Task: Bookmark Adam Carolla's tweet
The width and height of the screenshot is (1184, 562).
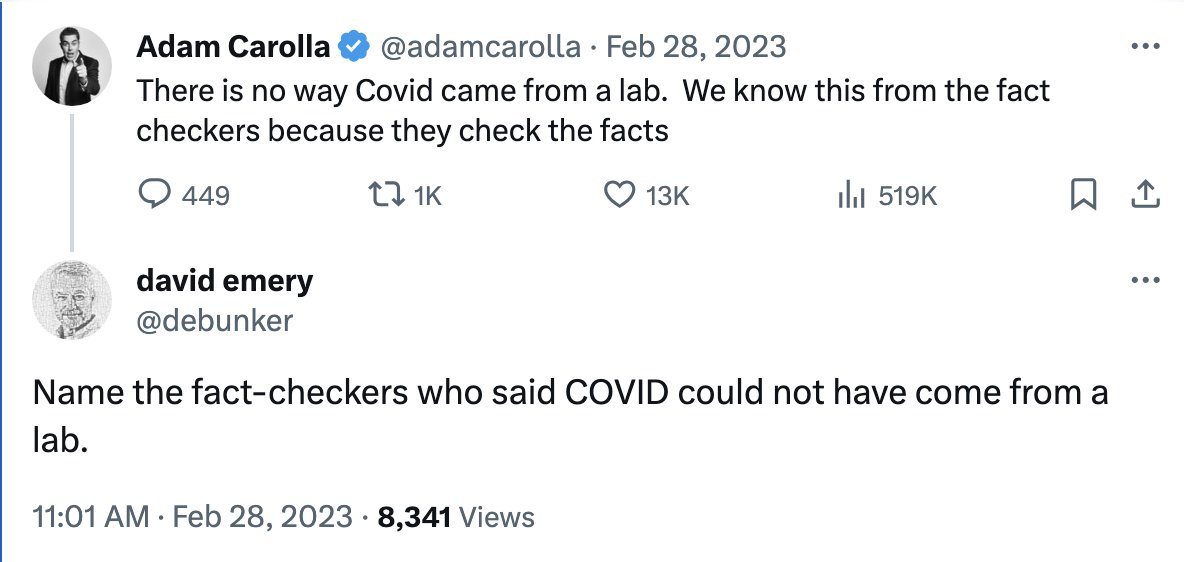Action: (x=1082, y=194)
